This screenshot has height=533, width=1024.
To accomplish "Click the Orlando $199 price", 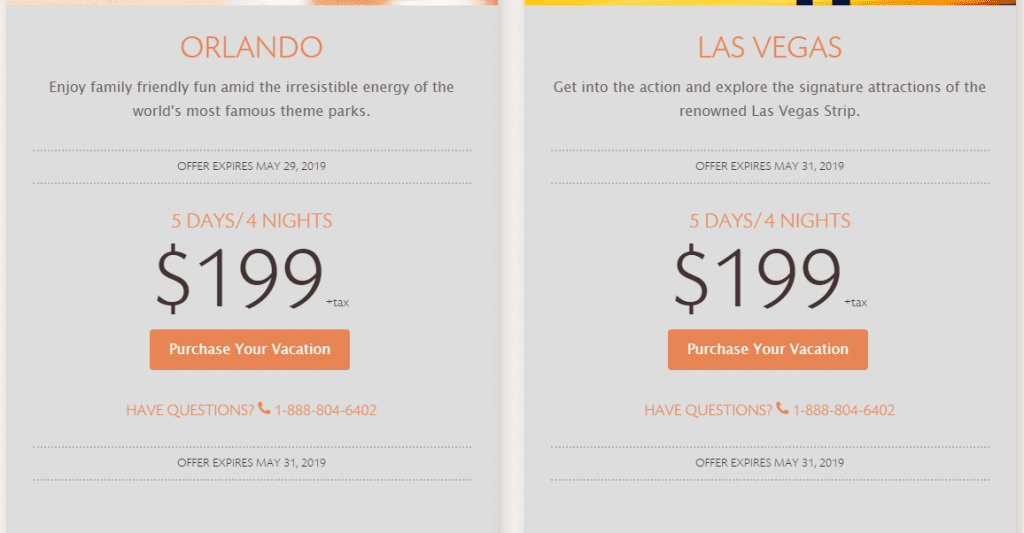I will 239,278.
